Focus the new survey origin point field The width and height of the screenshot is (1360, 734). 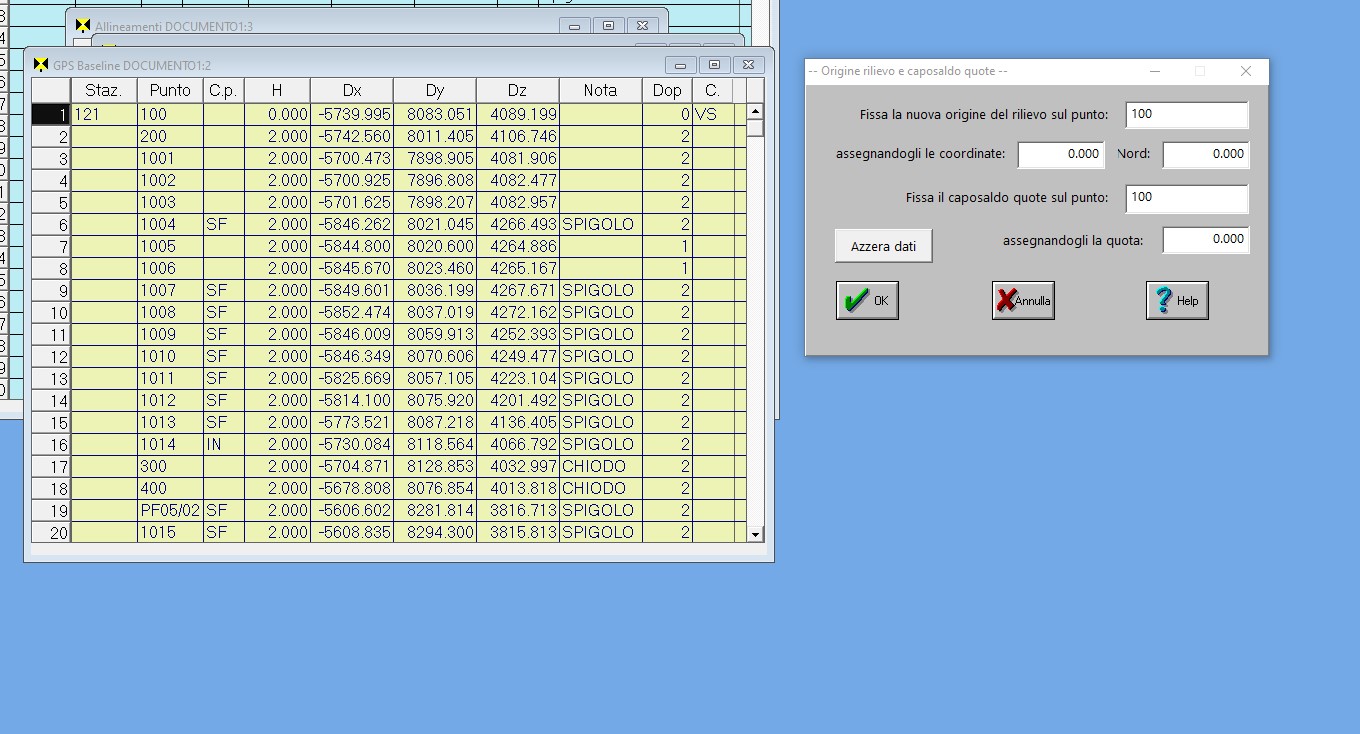tap(1186, 115)
